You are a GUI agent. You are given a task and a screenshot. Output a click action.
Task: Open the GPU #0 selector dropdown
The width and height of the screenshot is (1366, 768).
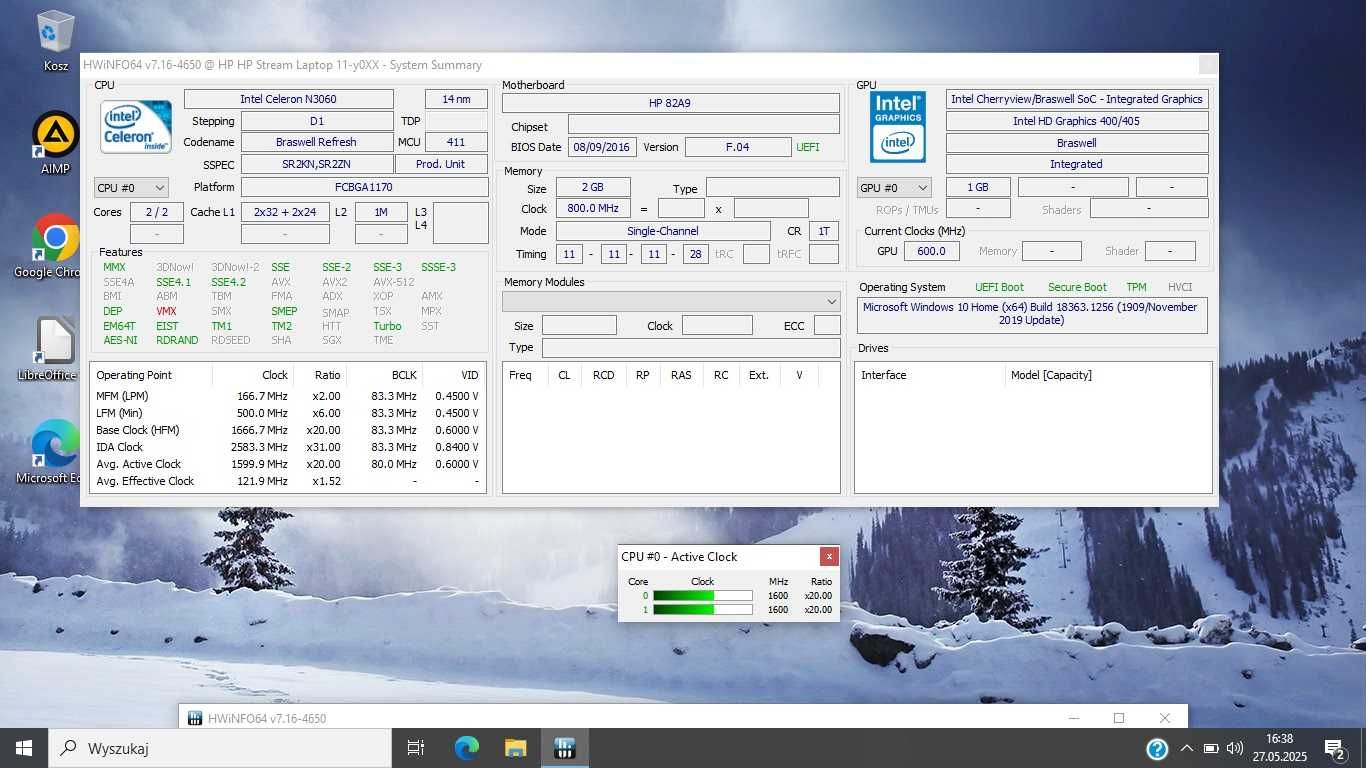894,187
